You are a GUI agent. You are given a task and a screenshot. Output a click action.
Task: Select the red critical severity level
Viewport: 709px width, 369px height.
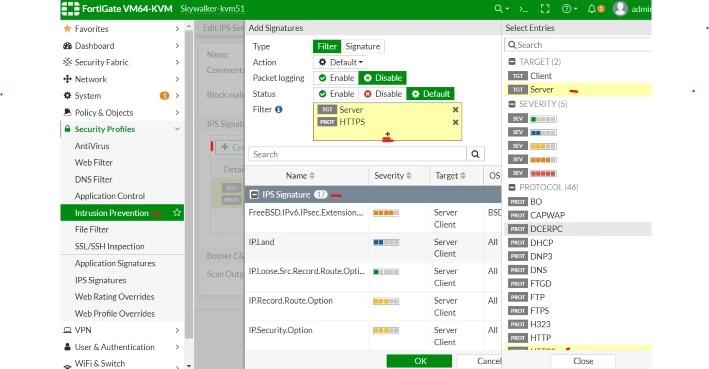pyautogui.click(x=544, y=173)
